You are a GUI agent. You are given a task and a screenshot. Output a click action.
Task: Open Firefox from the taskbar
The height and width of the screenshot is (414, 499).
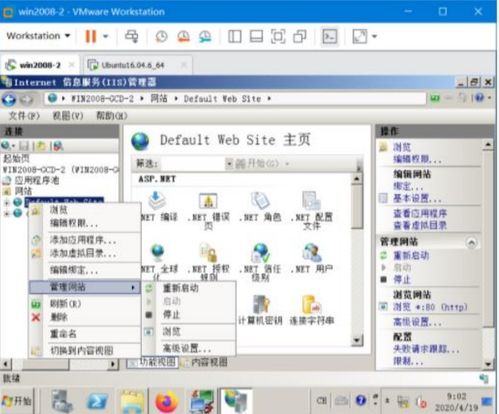click(x=166, y=401)
